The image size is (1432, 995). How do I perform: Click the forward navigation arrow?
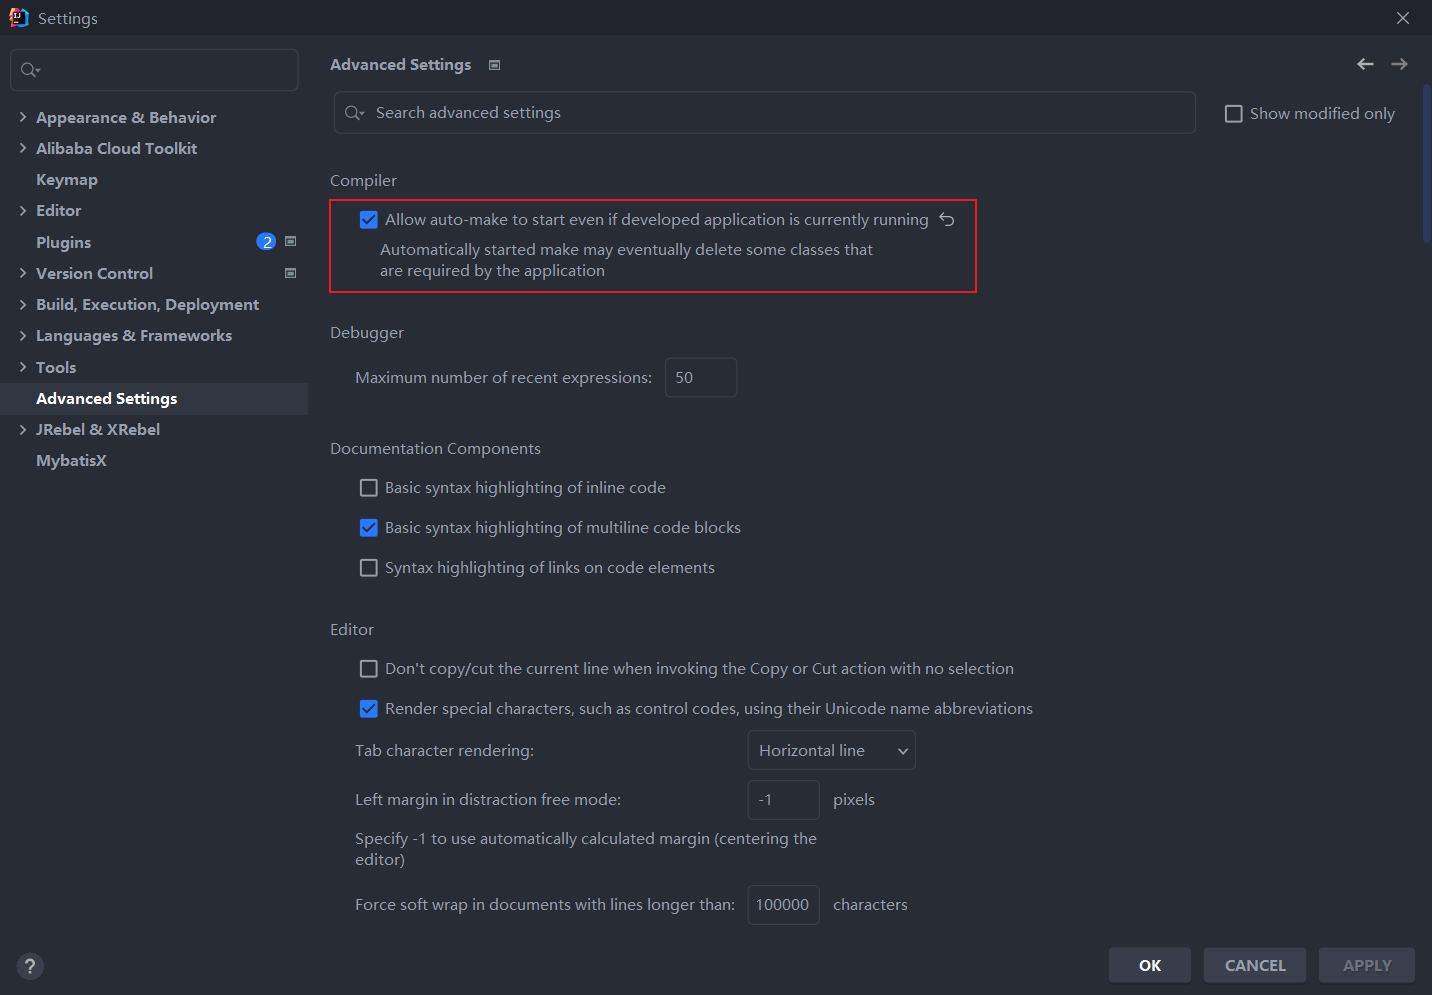(x=1399, y=64)
